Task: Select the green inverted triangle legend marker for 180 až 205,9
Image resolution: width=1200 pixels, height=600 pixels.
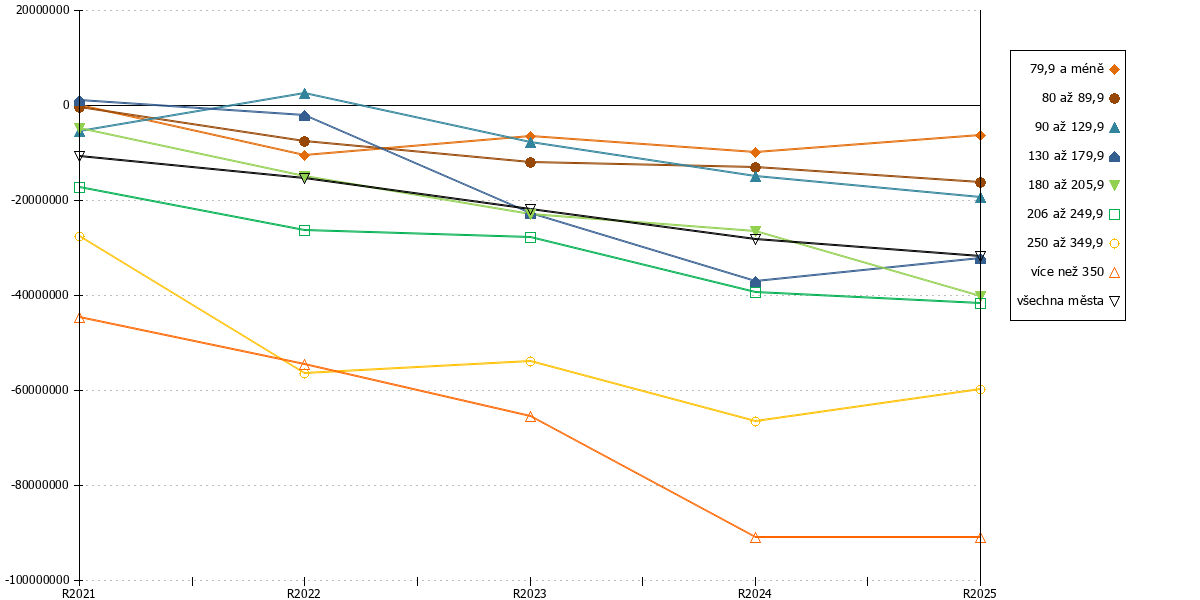Action: tap(1114, 185)
